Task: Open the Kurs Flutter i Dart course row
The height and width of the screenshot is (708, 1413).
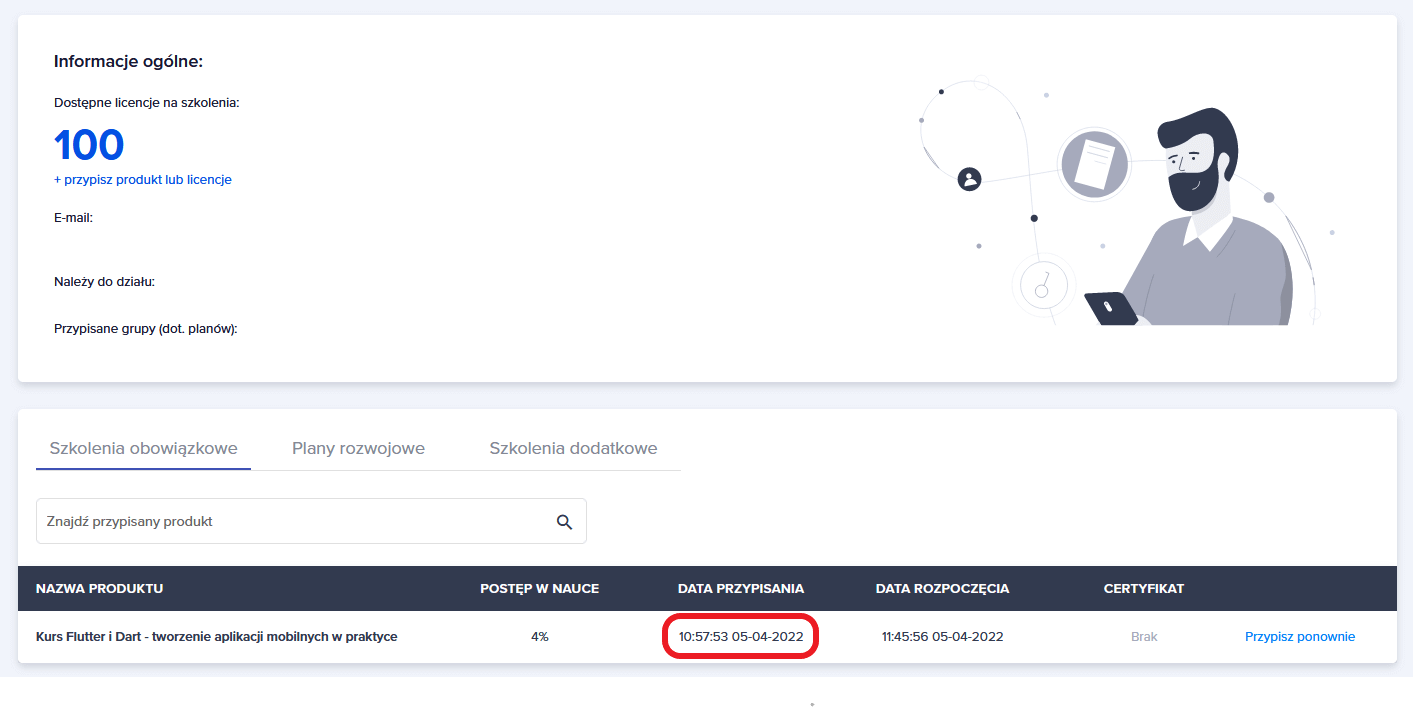Action: coord(216,637)
